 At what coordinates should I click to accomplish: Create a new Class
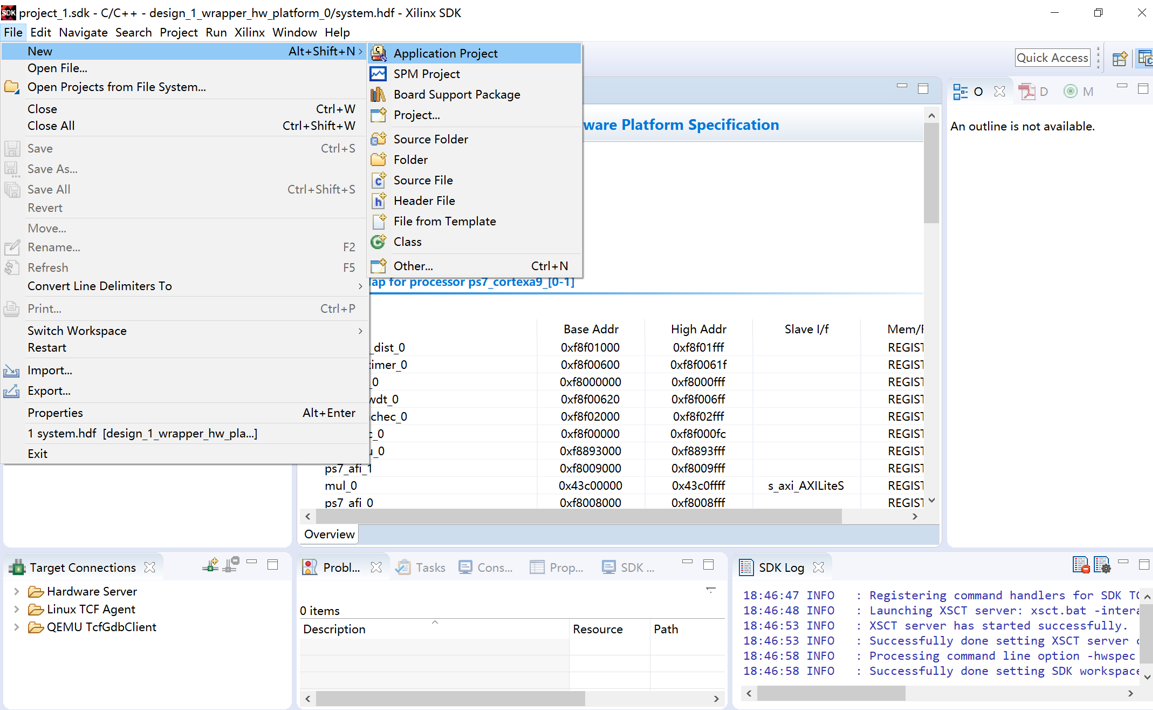pyautogui.click(x=475, y=242)
